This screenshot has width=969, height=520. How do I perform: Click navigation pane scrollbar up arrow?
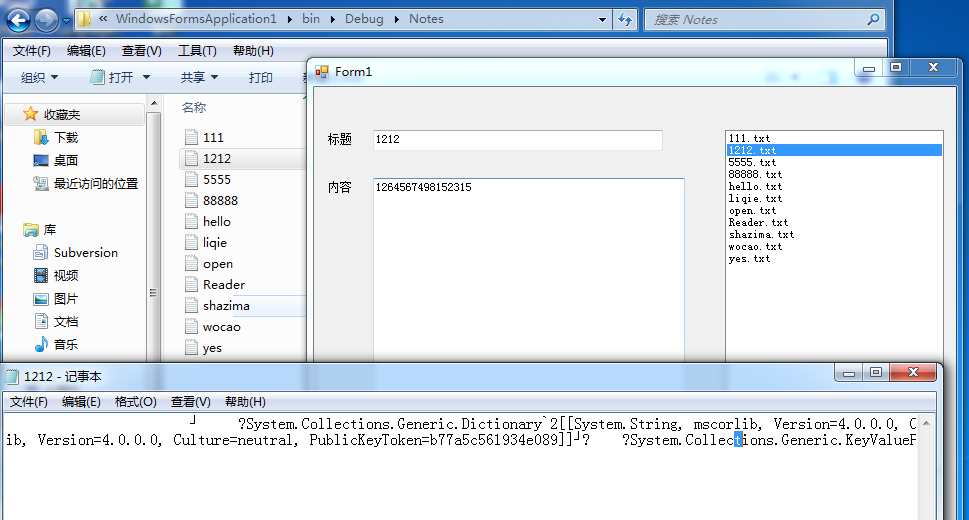pyautogui.click(x=154, y=103)
